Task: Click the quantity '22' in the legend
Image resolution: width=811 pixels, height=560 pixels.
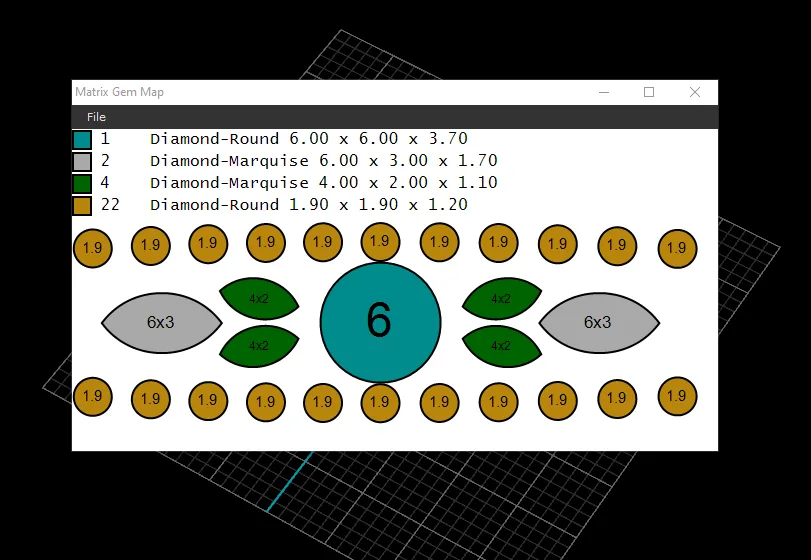Action: [x=110, y=205]
